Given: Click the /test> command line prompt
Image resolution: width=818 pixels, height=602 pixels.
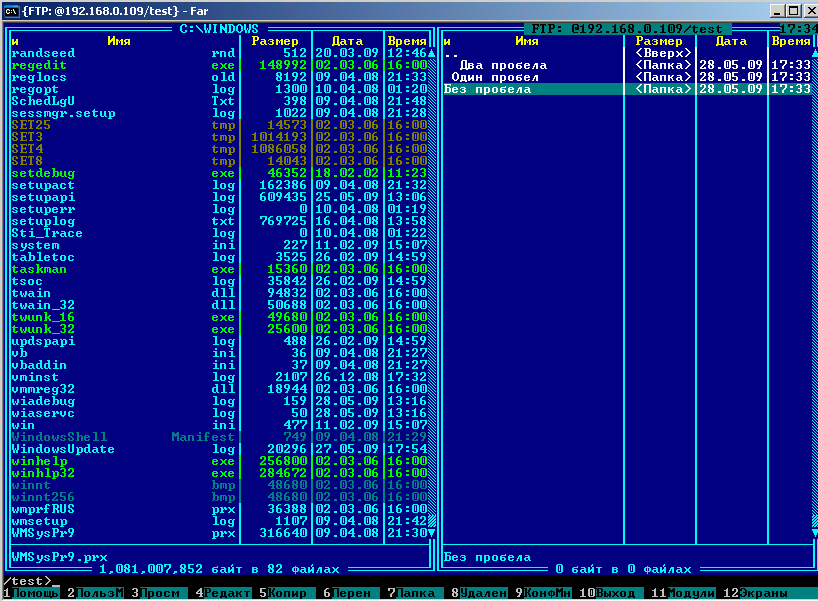Looking at the screenshot, I should [x=27, y=581].
